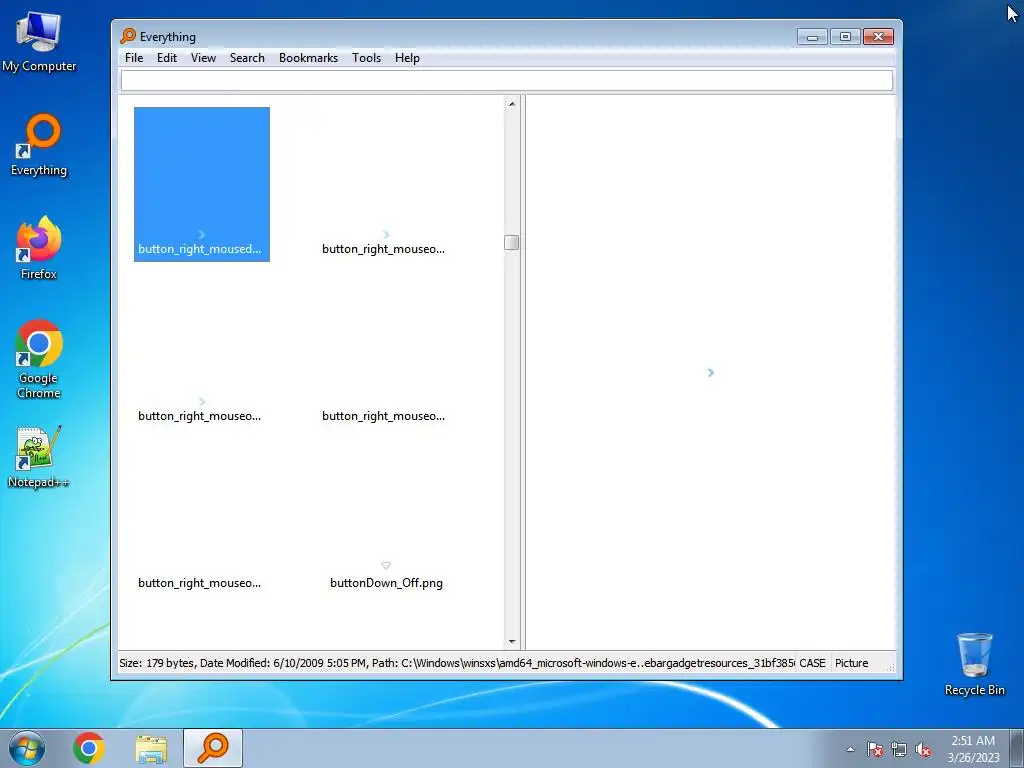1024x768 pixels.
Task: Click the Picture label in status bar
Action: pyautogui.click(x=852, y=663)
